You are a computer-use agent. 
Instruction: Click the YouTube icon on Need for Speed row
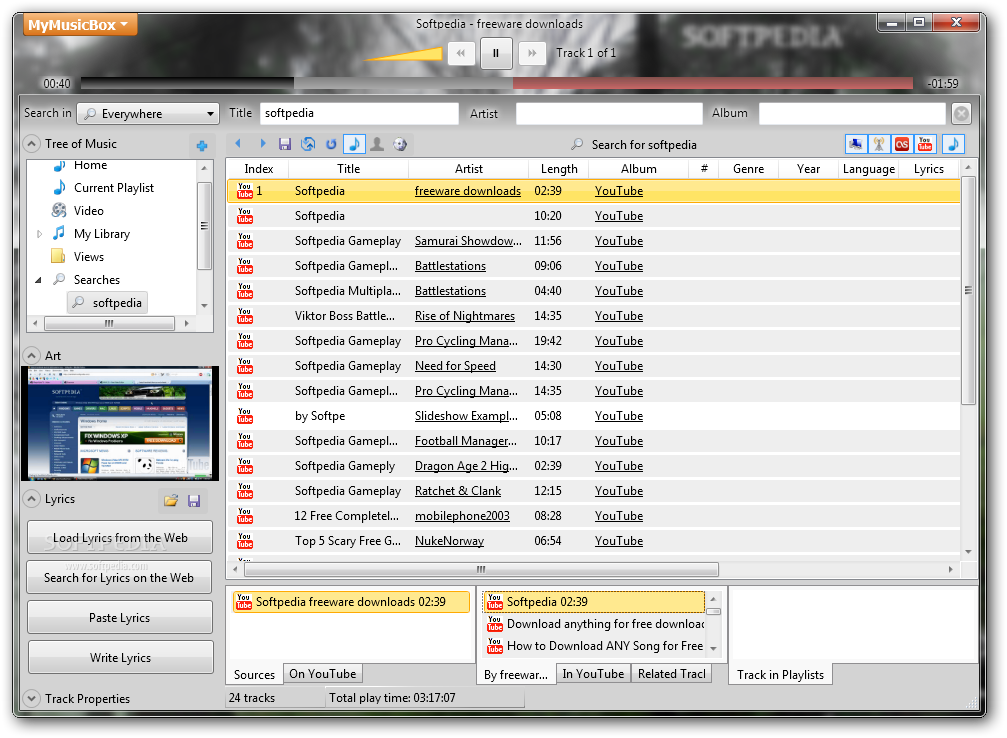pos(245,365)
